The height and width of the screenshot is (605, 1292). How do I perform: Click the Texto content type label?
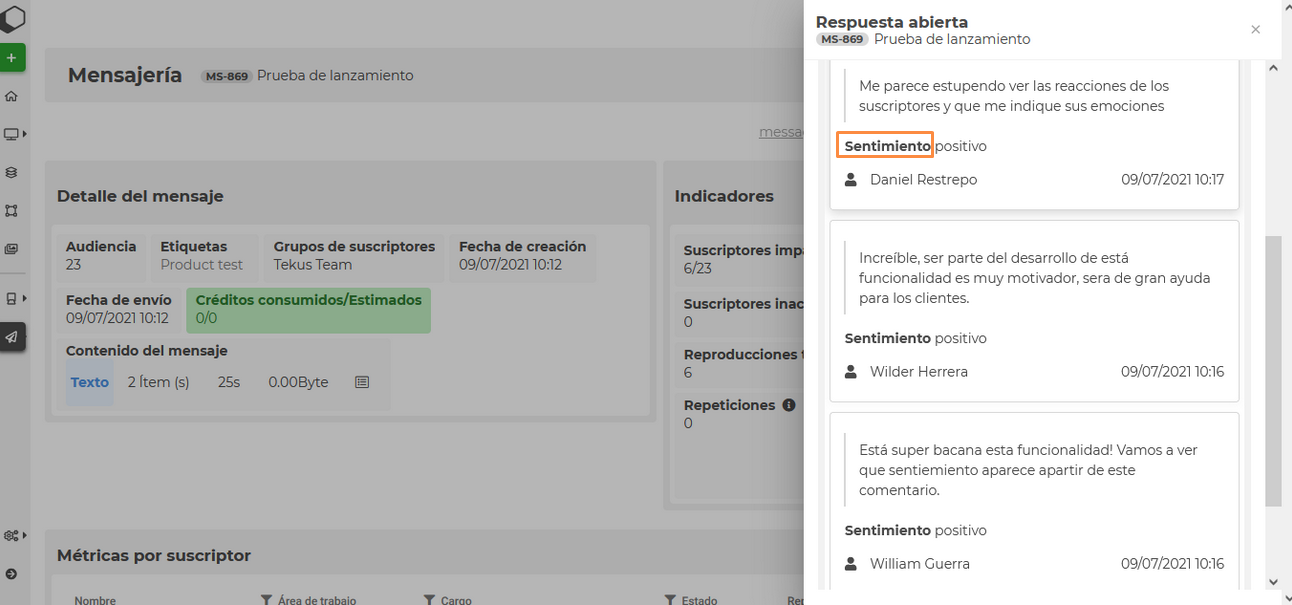pyautogui.click(x=90, y=382)
